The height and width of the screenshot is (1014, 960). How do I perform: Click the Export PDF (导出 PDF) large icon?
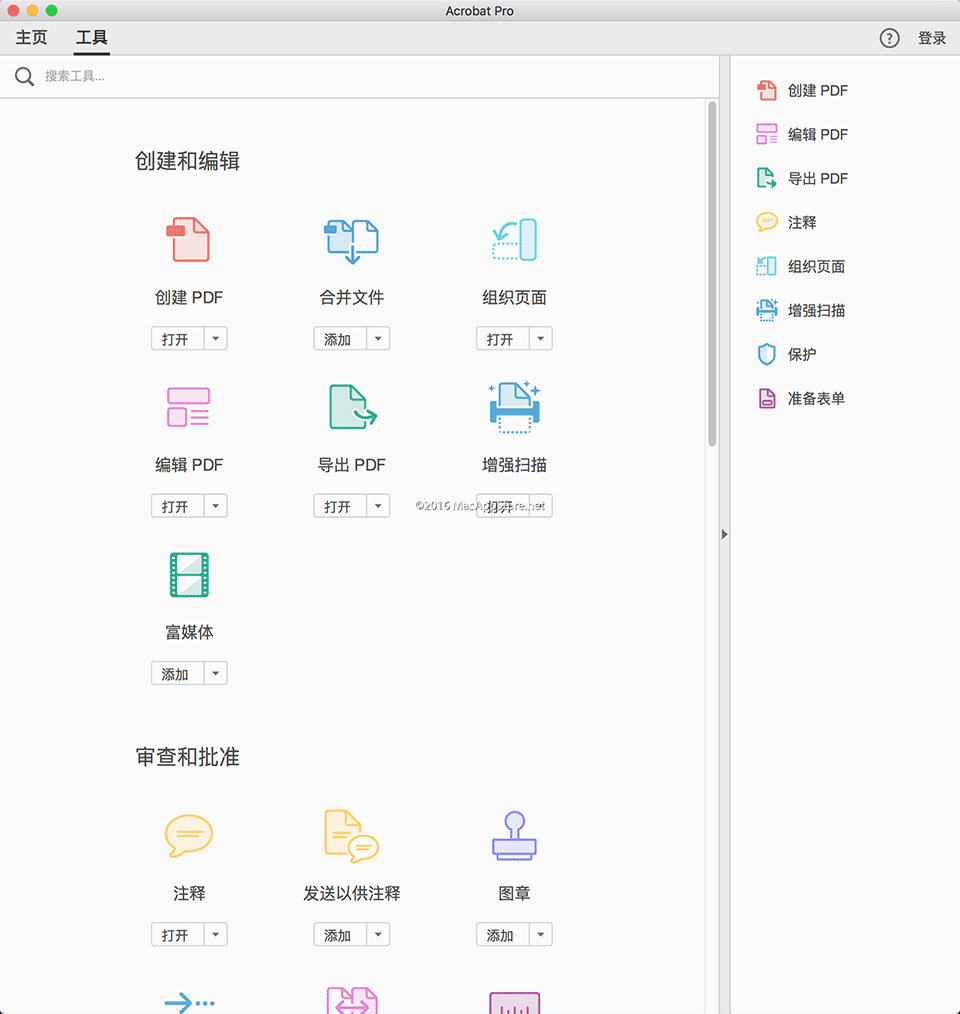[x=351, y=407]
